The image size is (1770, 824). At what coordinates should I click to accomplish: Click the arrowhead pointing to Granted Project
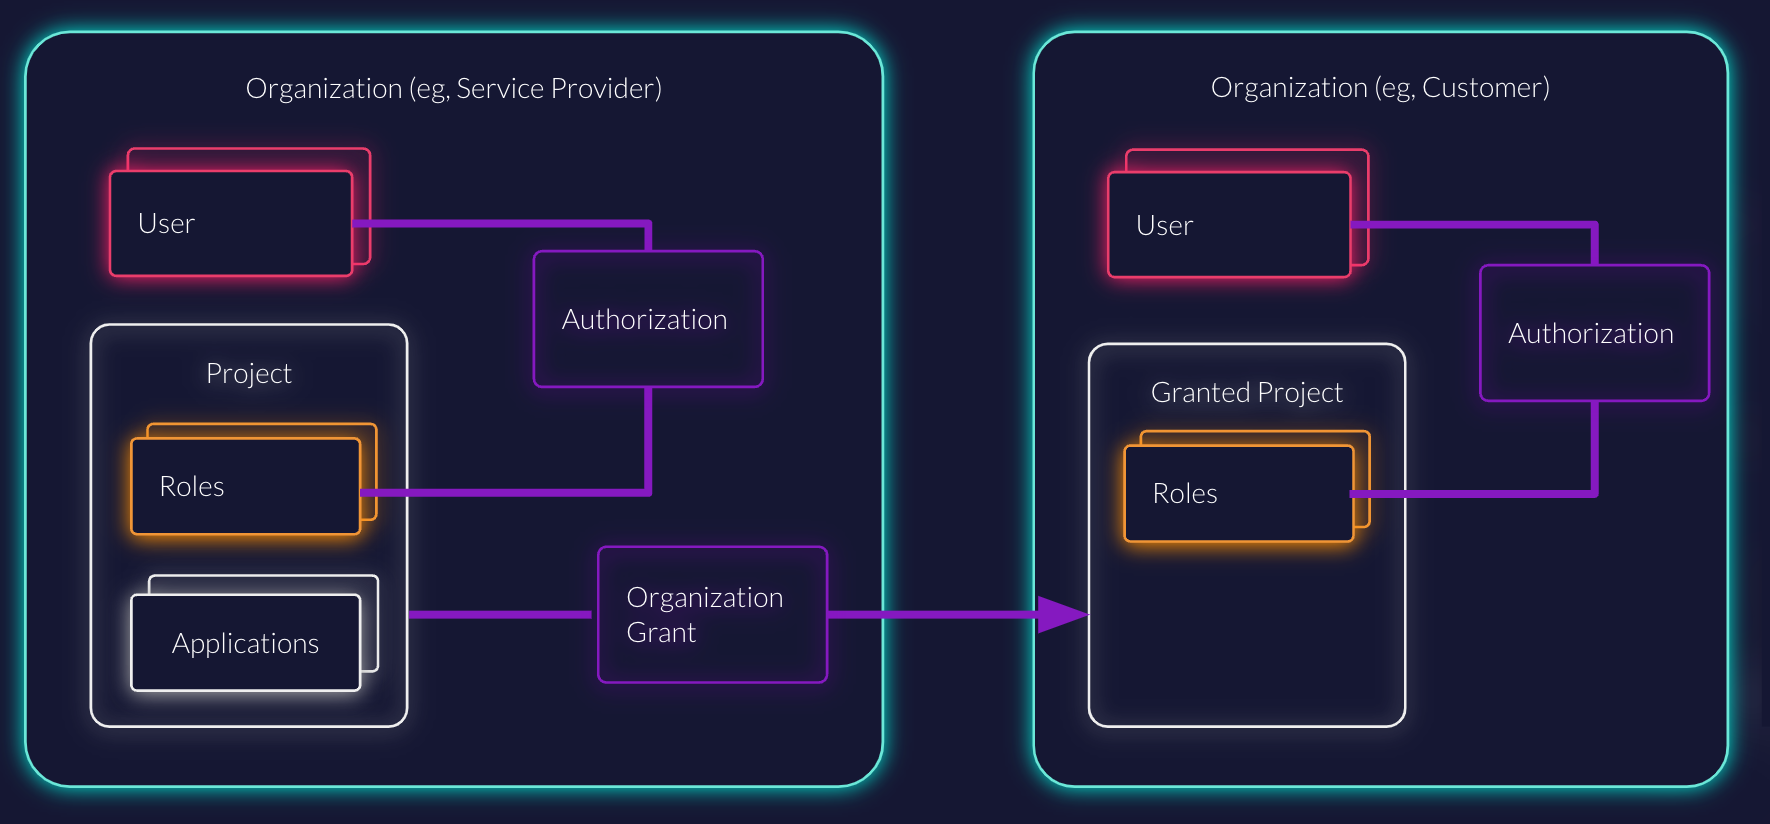coord(1060,614)
